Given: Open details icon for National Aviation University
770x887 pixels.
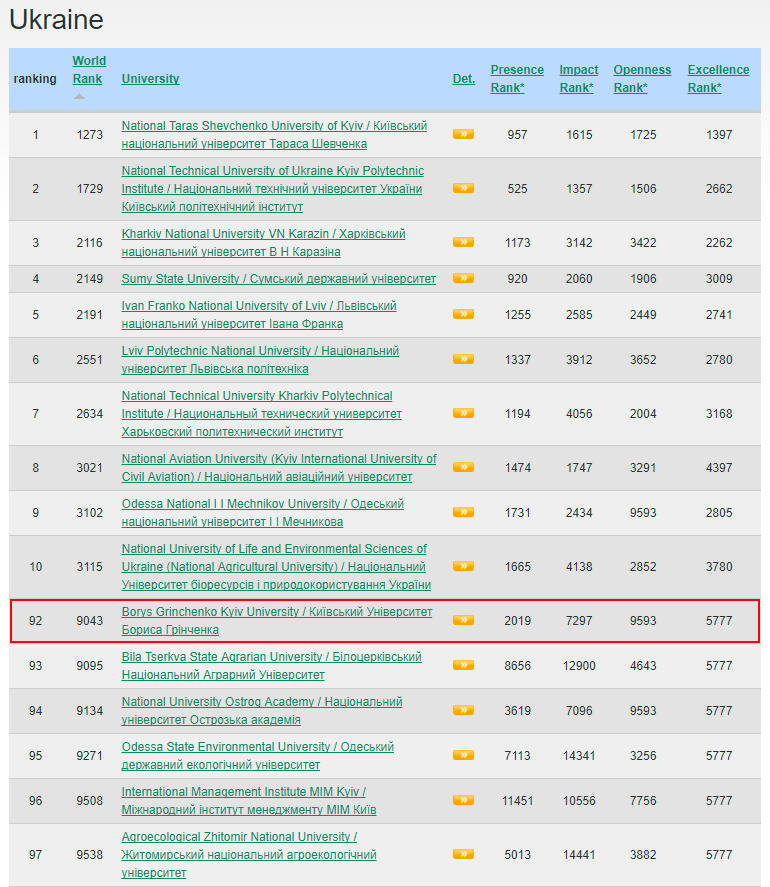Looking at the screenshot, I should pos(463,467).
